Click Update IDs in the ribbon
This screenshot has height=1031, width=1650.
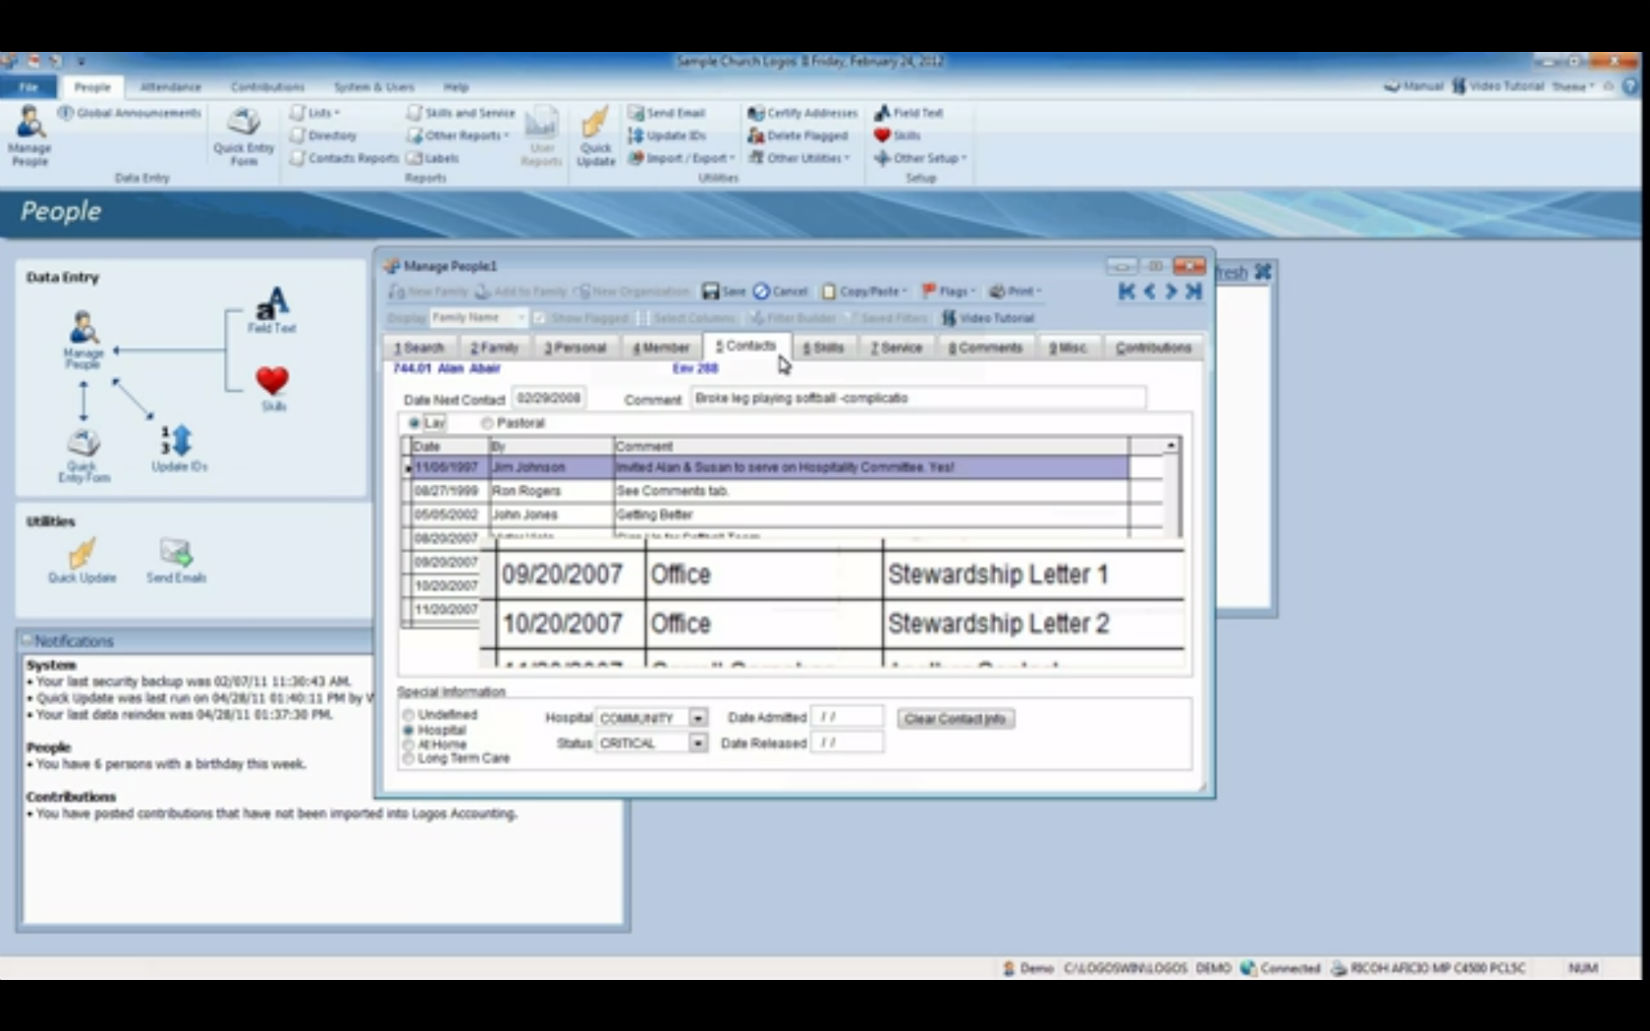pos(666,136)
